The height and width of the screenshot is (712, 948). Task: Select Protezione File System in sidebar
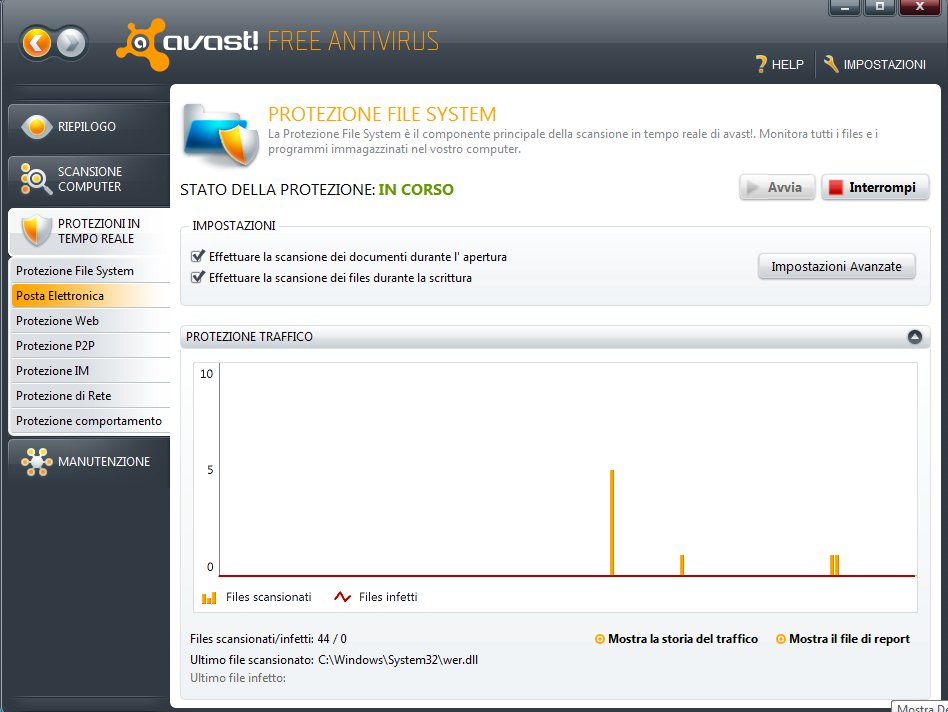coord(91,271)
